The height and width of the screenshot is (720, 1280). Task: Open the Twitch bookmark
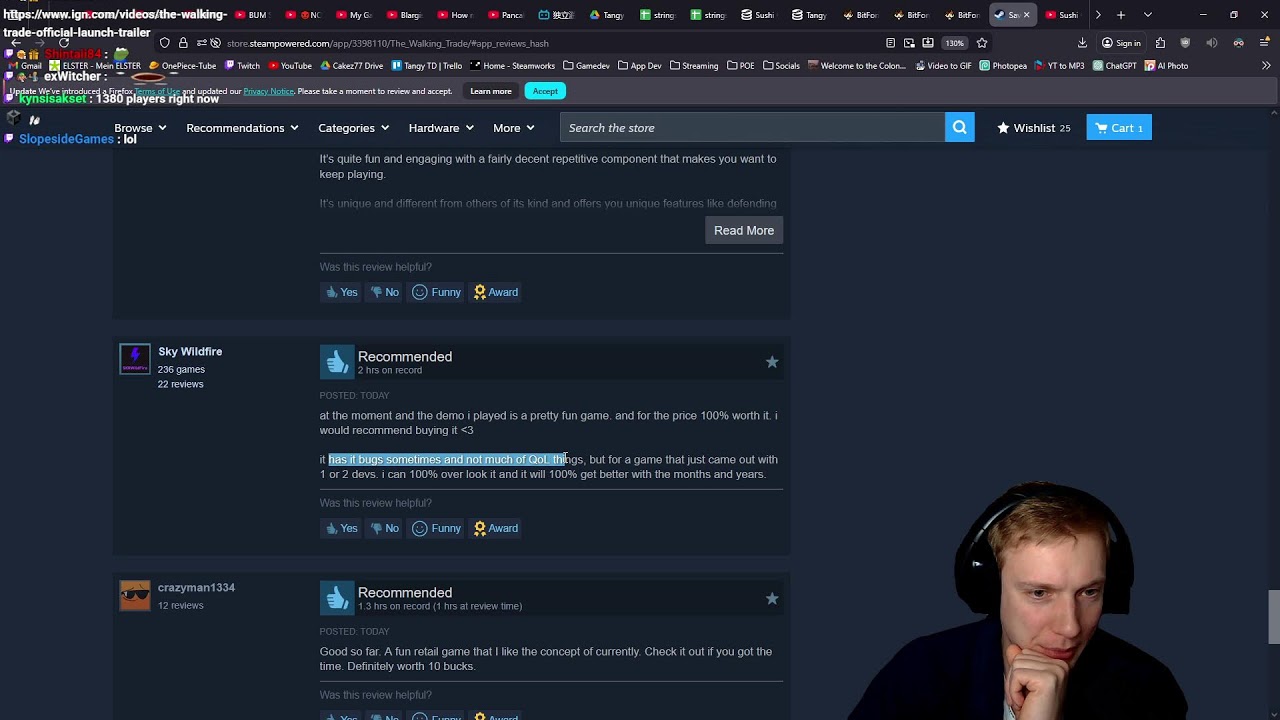pos(243,66)
